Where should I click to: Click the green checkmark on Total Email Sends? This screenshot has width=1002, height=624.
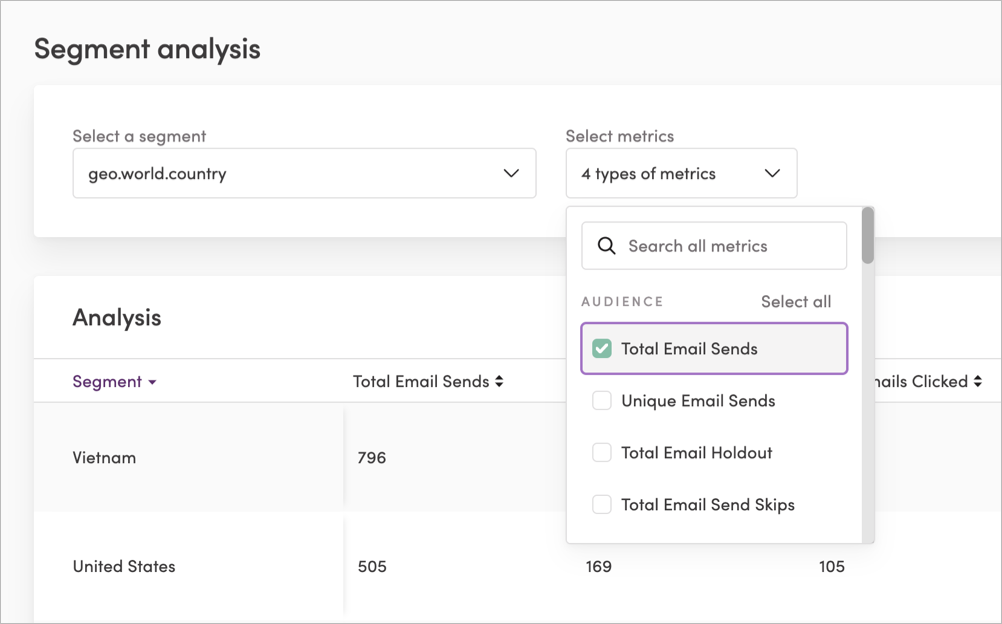pos(601,348)
